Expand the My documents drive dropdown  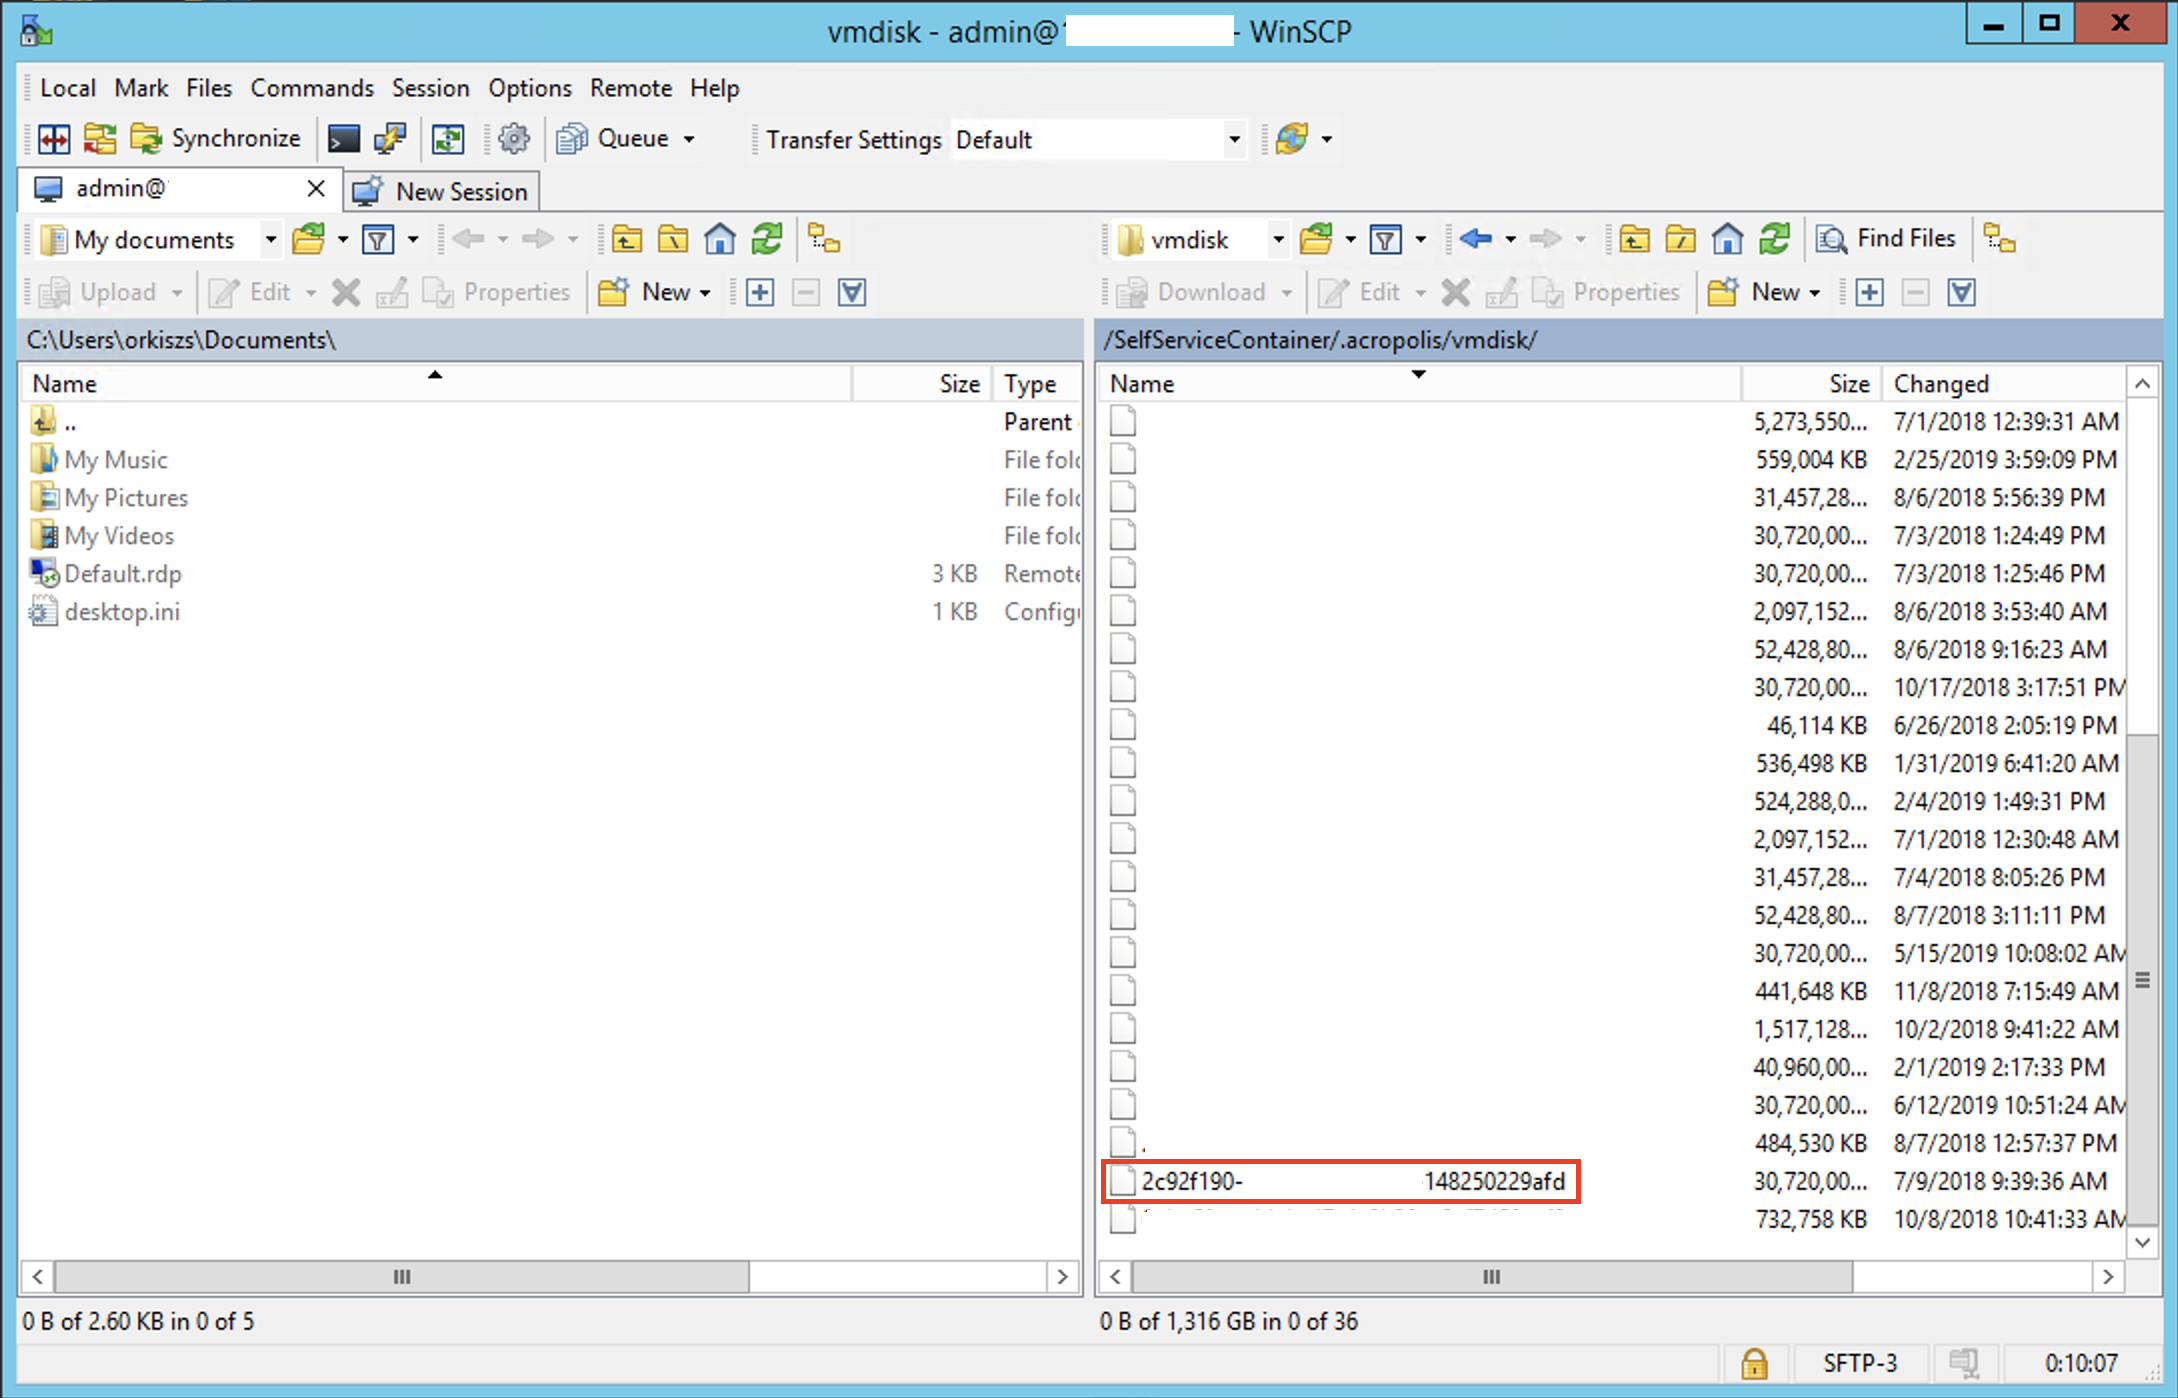270,239
